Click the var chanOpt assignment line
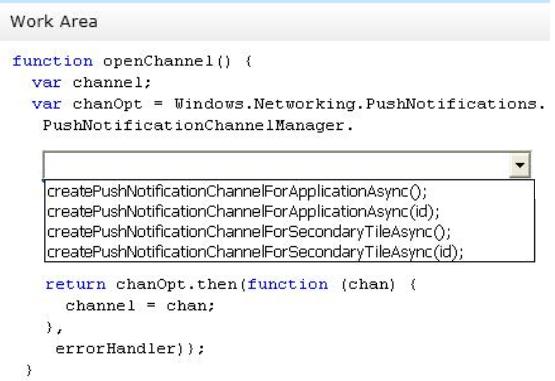This screenshot has height=381, width=555. [x=289, y=104]
